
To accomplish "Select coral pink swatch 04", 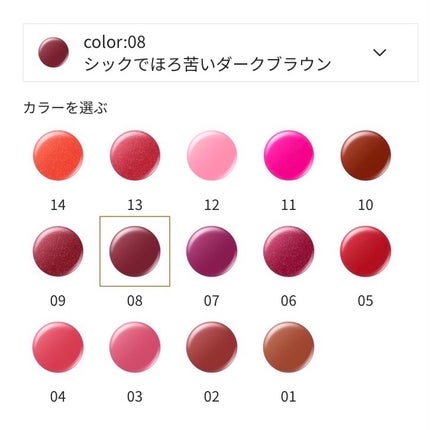I will [x=58, y=347].
